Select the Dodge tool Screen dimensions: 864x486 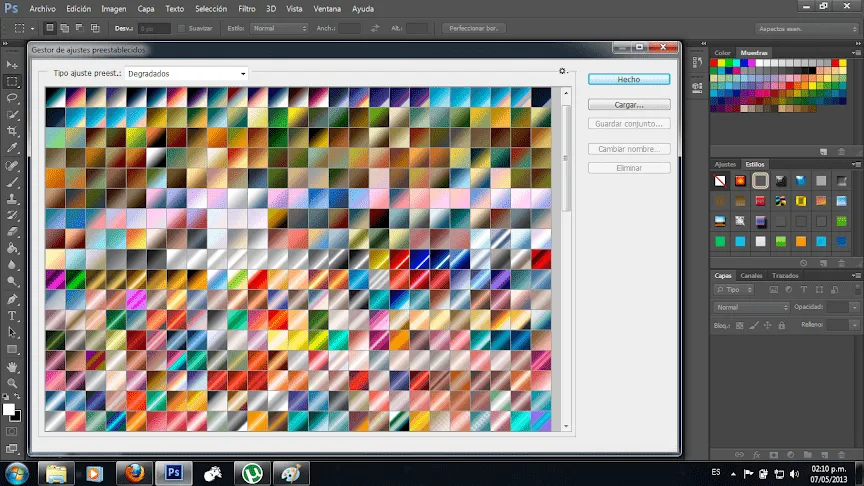pyautogui.click(x=12, y=282)
